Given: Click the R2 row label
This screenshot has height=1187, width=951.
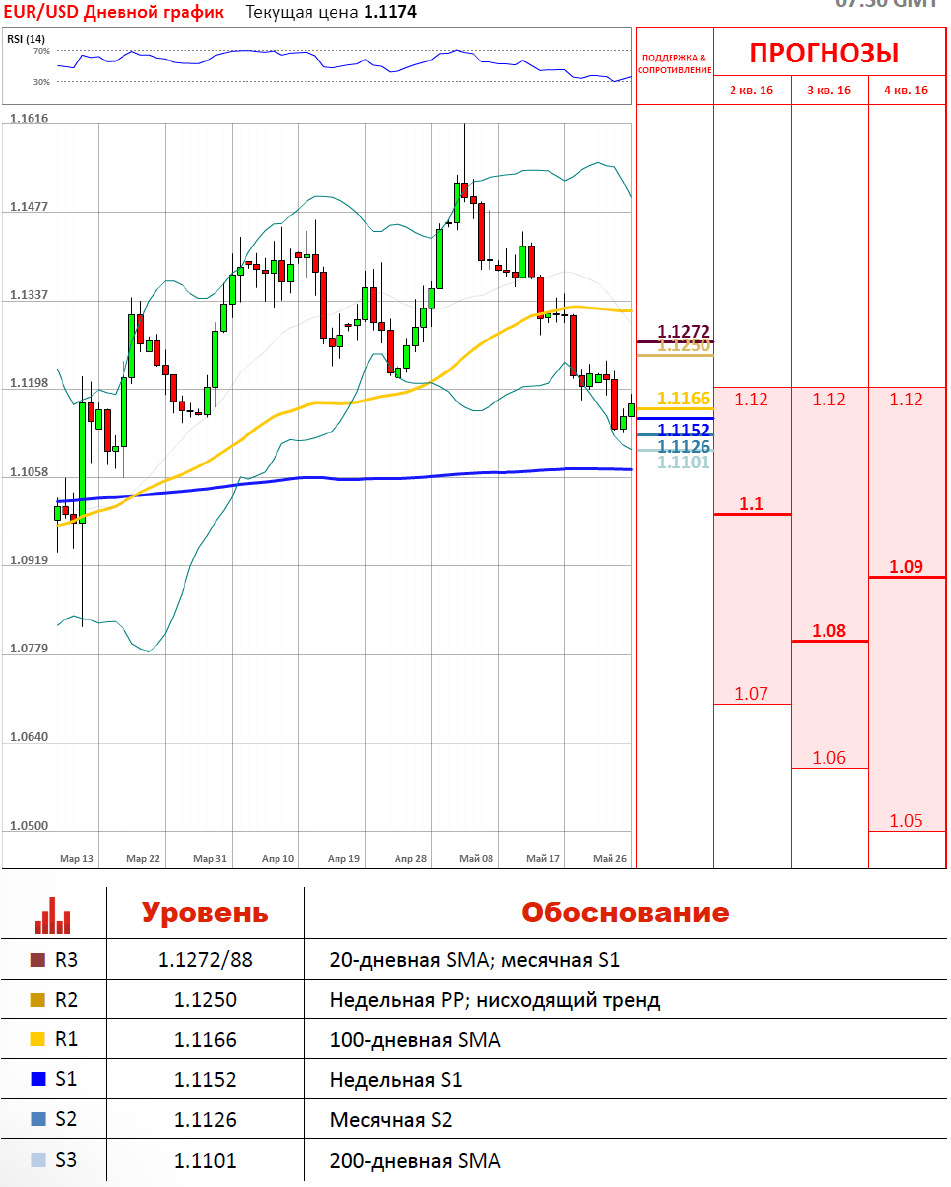Looking at the screenshot, I should [x=67, y=1000].
